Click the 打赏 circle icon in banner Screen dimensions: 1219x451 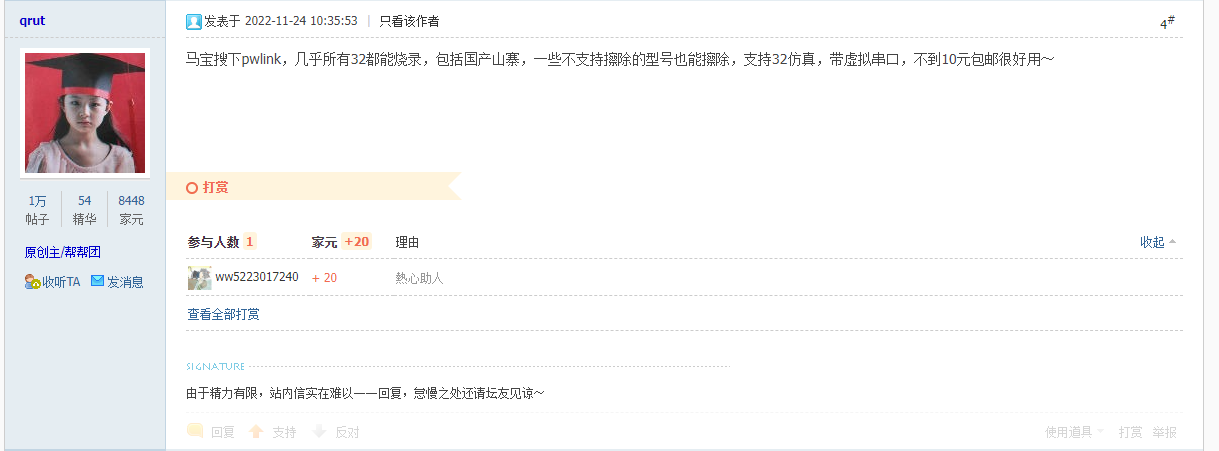coord(192,187)
